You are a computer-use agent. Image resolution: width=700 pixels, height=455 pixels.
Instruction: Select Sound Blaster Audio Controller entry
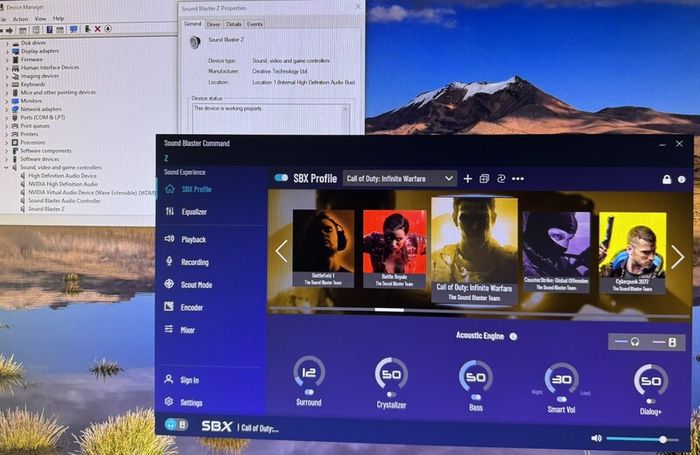[x=64, y=201]
